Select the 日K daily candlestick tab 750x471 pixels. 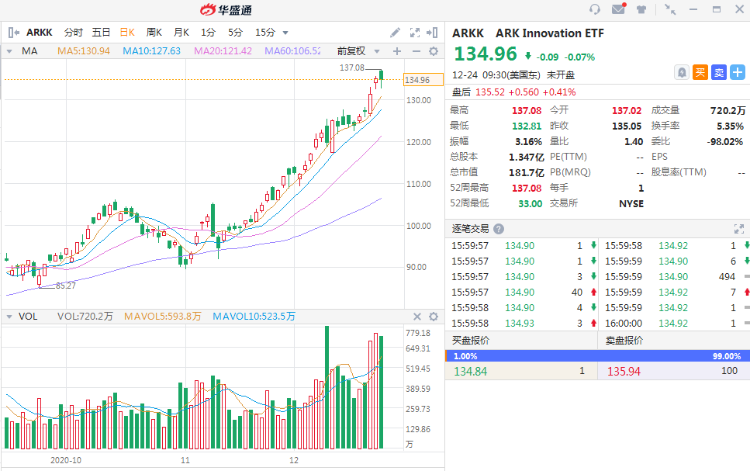127,33
